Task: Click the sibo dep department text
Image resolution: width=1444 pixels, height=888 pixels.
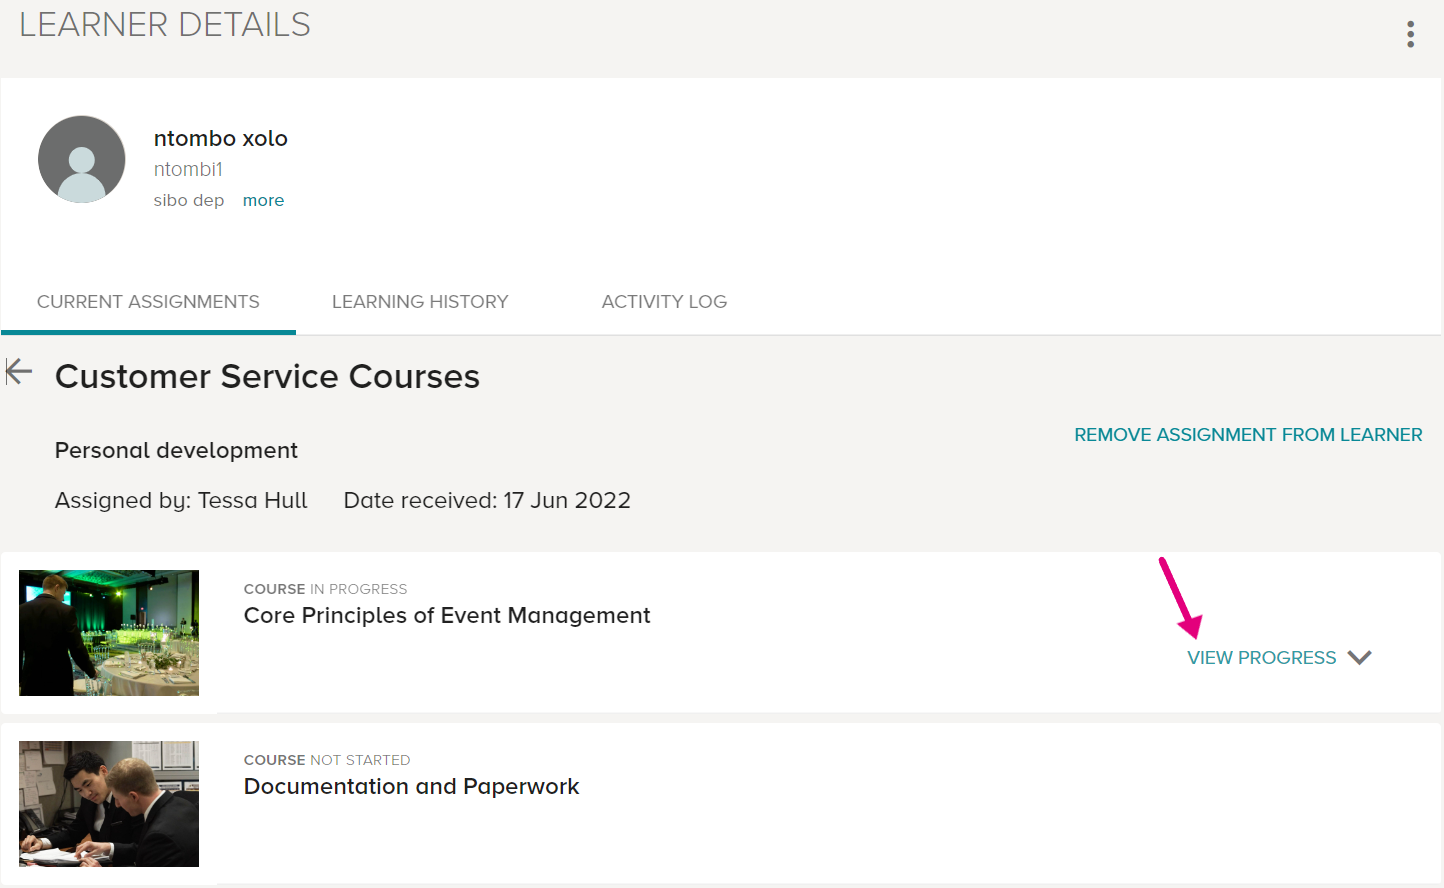Action: [189, 200]
